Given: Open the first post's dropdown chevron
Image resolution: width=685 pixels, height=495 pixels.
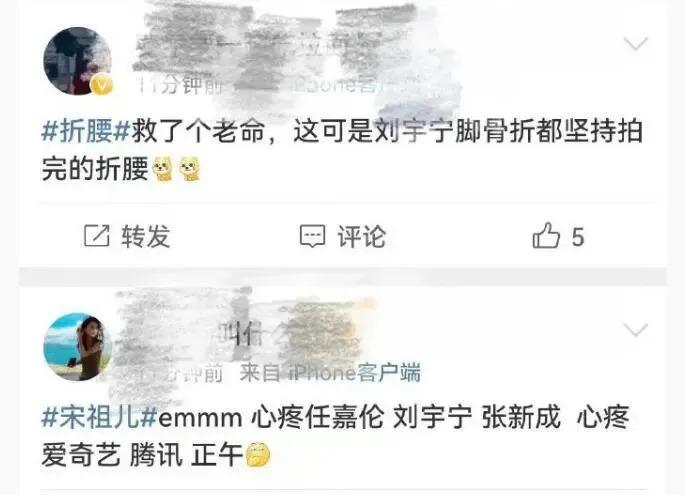Looking at the screenshot, I should (636, 43).
